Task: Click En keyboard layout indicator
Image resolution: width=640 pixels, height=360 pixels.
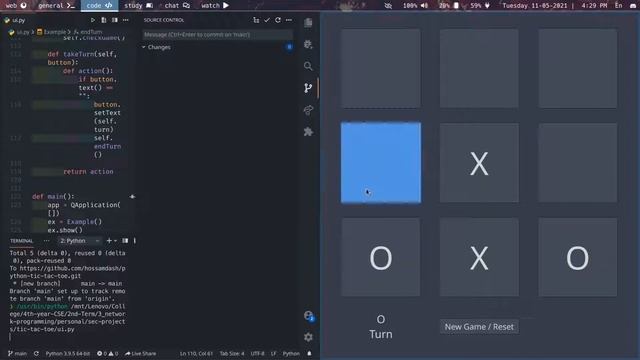Action: point(619,5)
